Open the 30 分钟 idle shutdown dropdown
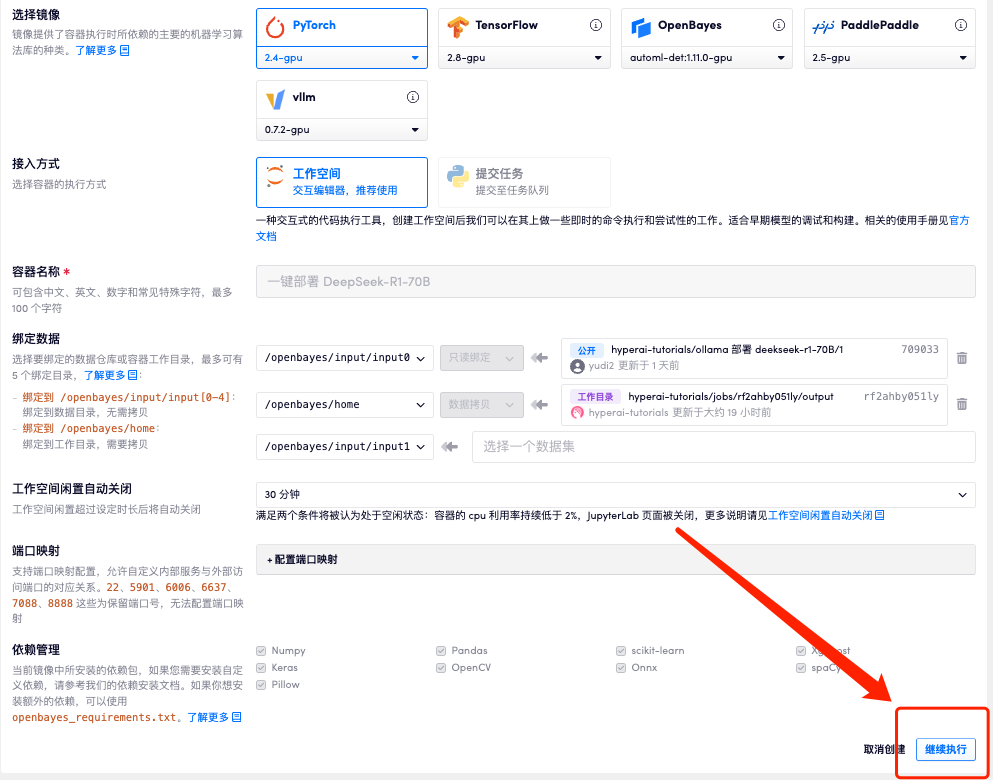Image resolution: width=993 pixels, height=780 pixels. pyautogui.click(x=616, y=494)
